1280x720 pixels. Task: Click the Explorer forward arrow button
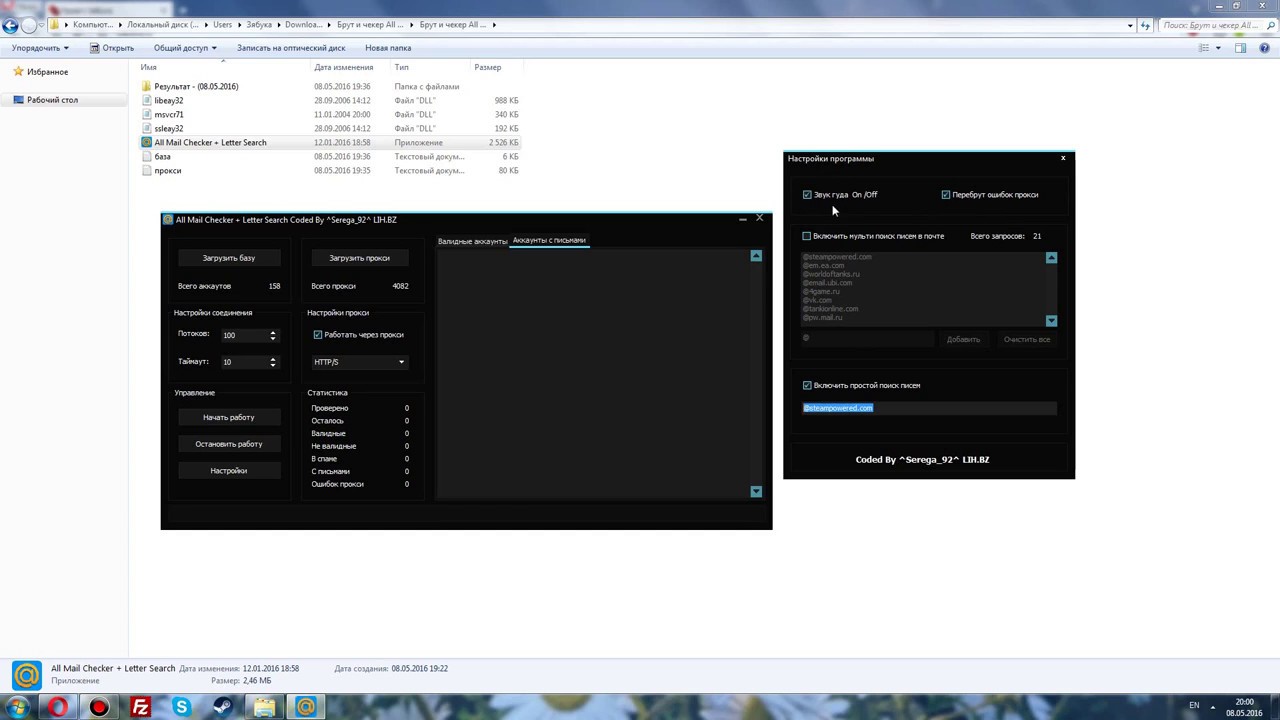(x=29, y=25)
